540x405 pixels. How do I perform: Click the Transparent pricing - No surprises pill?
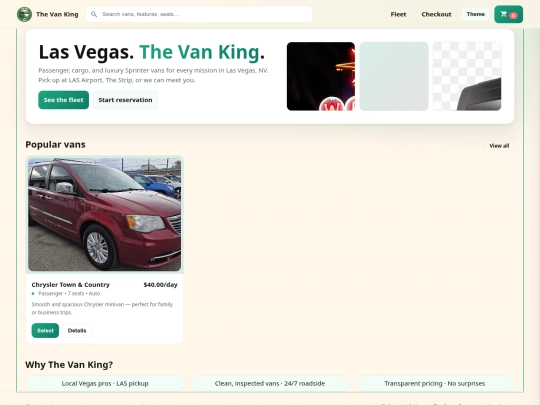435,383
